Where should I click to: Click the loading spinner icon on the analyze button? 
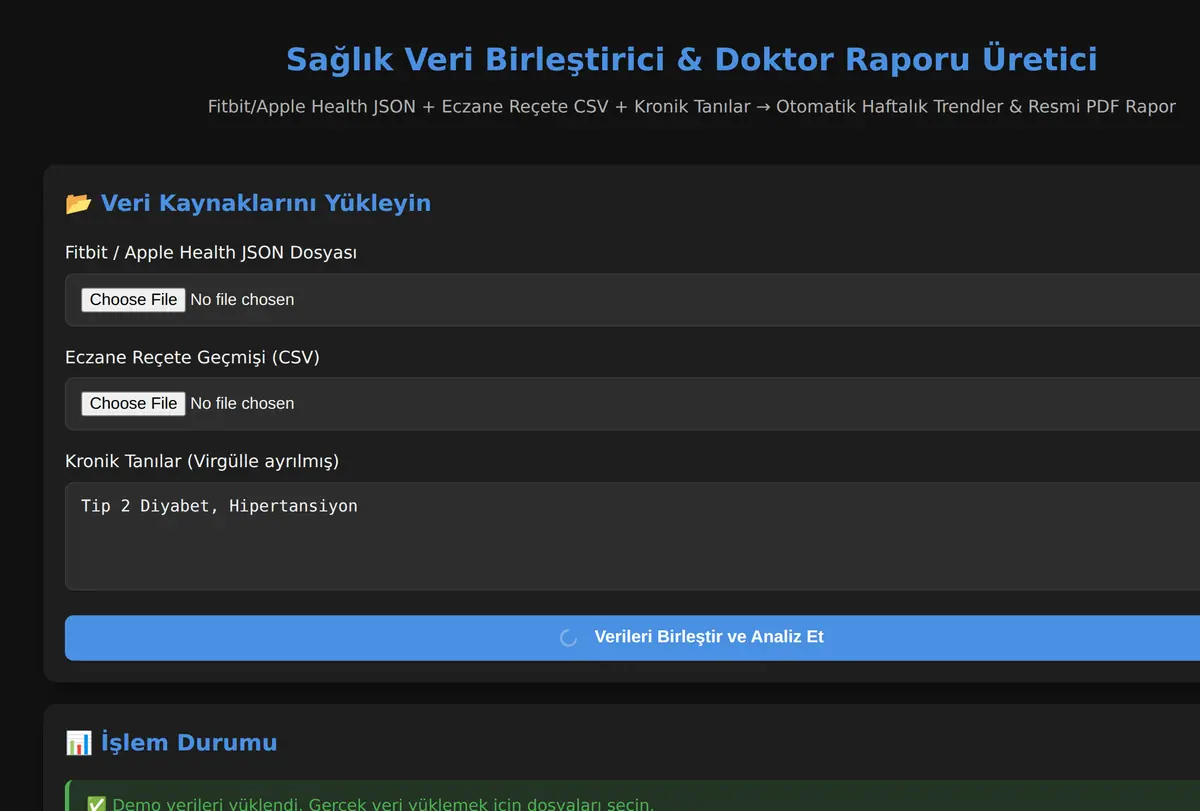point(568,638)
